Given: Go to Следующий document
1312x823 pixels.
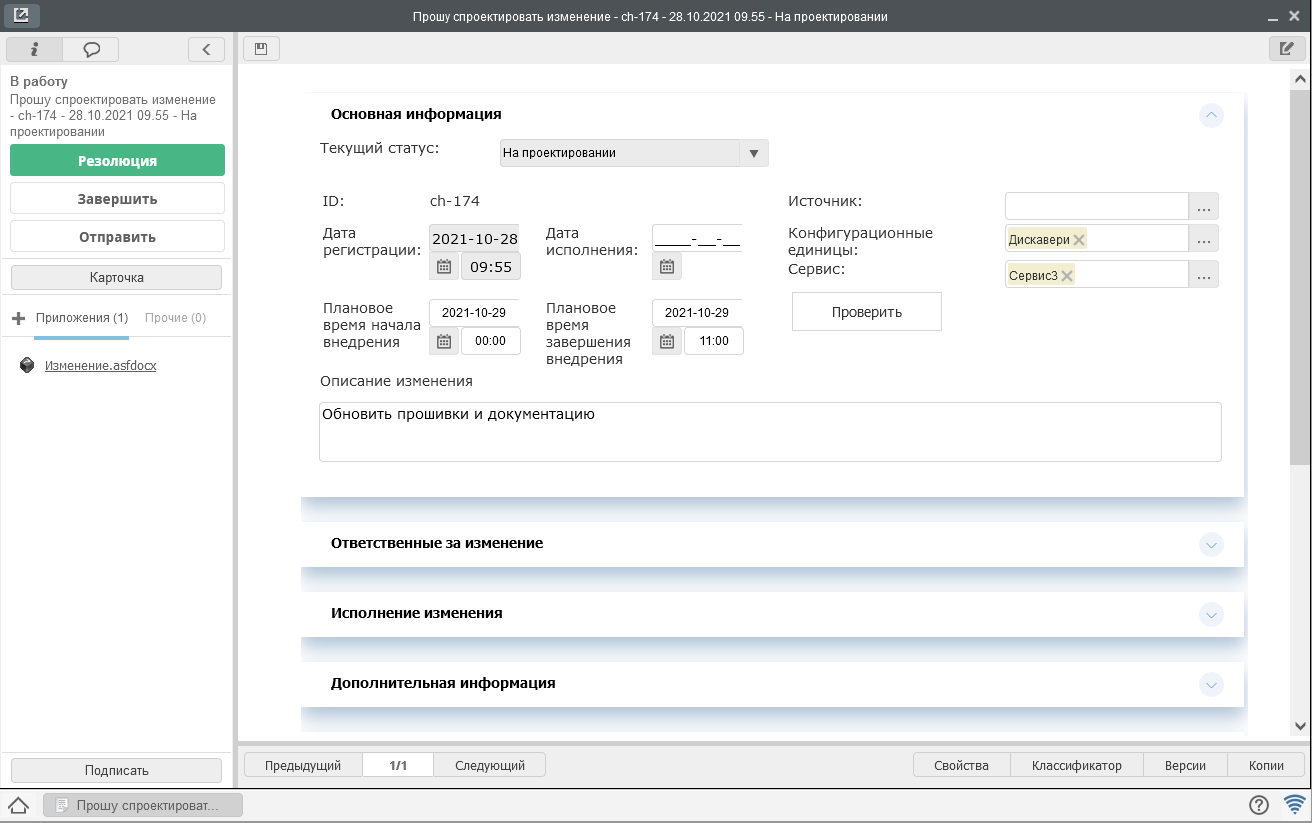Looking at the screenshot, I should (490, 765).
